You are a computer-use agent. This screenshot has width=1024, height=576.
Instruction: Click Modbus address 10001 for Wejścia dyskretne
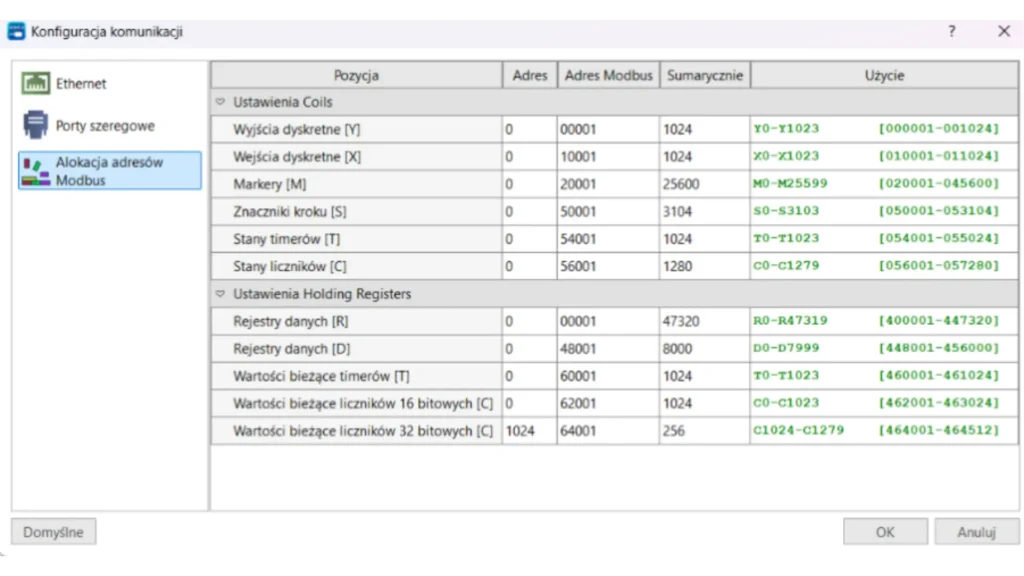(608, 157)
